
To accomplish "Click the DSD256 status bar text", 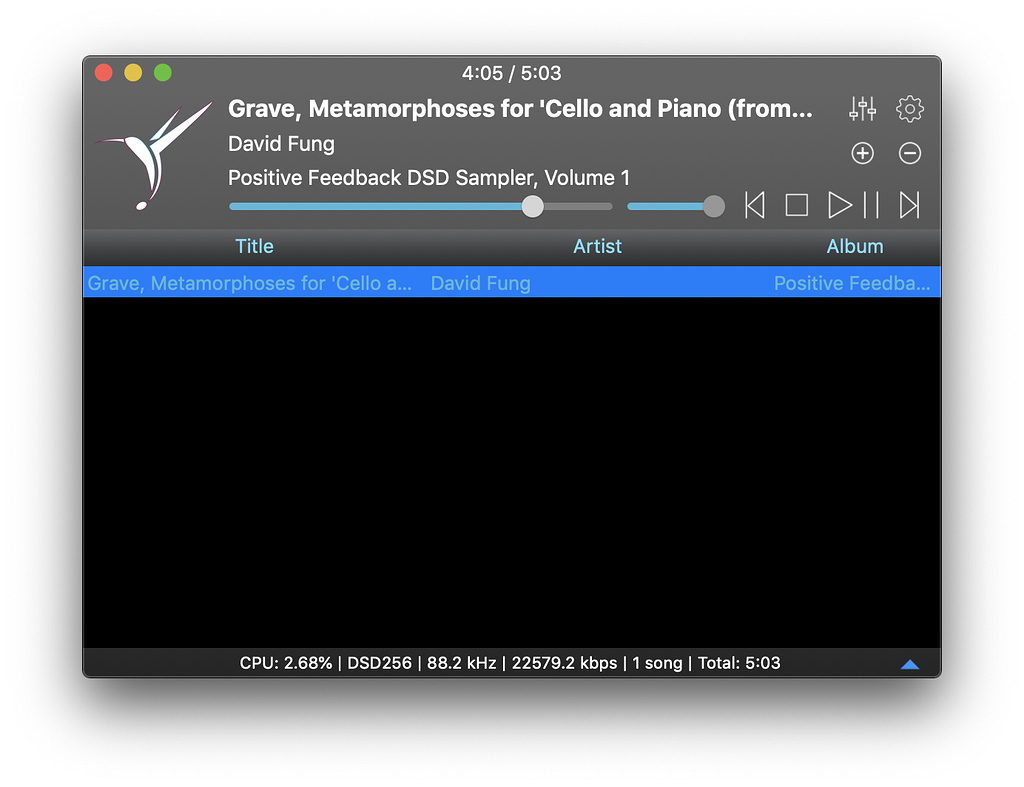I will (379, 662).
